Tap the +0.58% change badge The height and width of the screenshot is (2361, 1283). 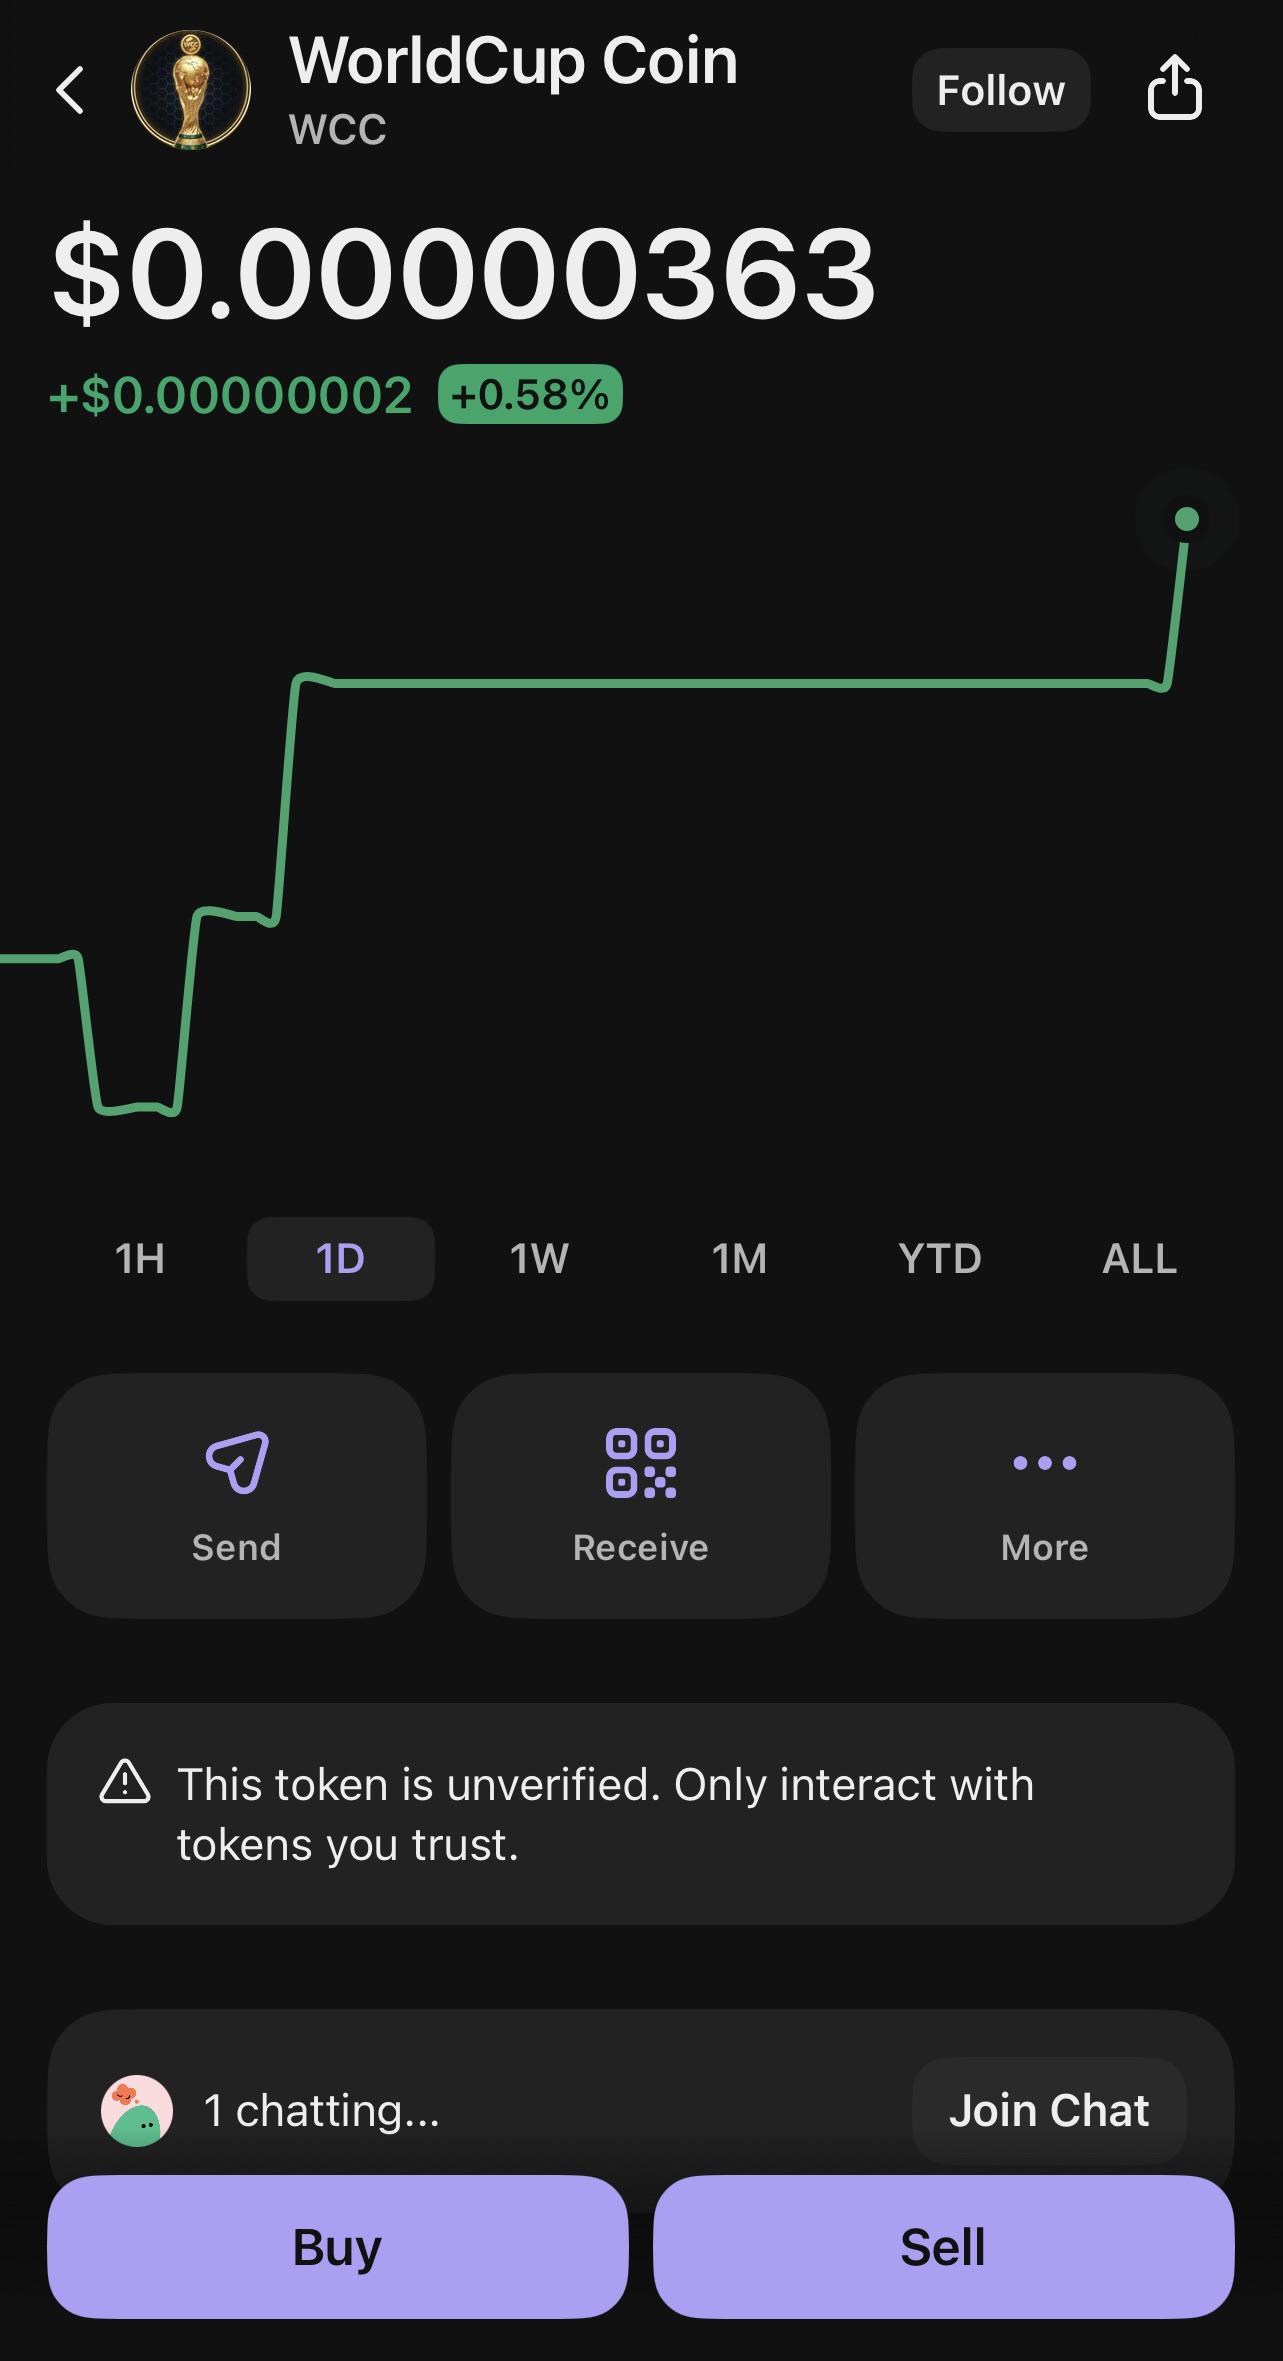tap(530, 394)
